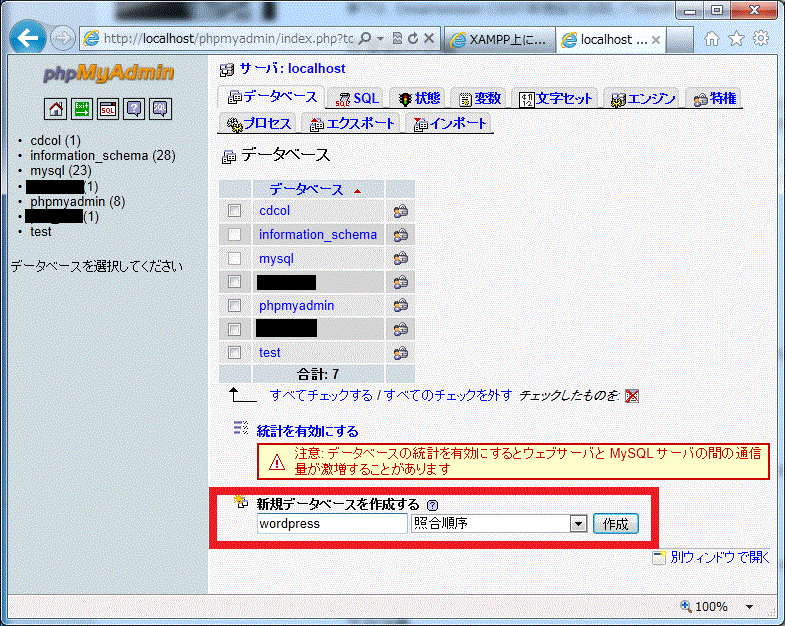The image size is (785, 626).
Task: Open the phpMyAdmin documentation question-mark icon
Action: (134, 109)
